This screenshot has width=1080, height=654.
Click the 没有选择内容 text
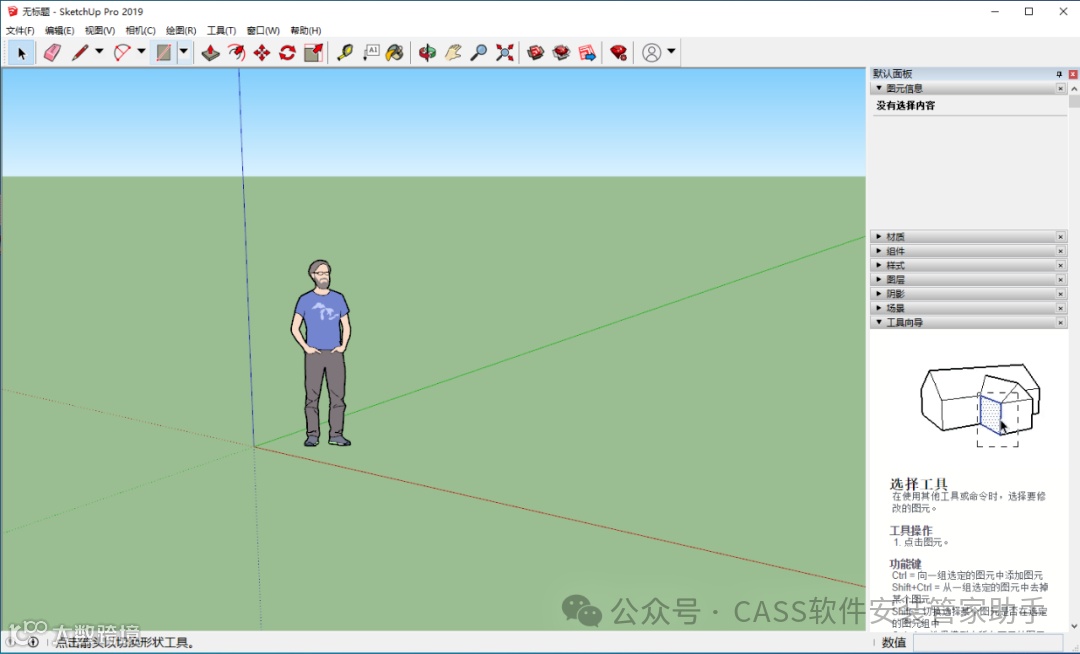point(906,105)
